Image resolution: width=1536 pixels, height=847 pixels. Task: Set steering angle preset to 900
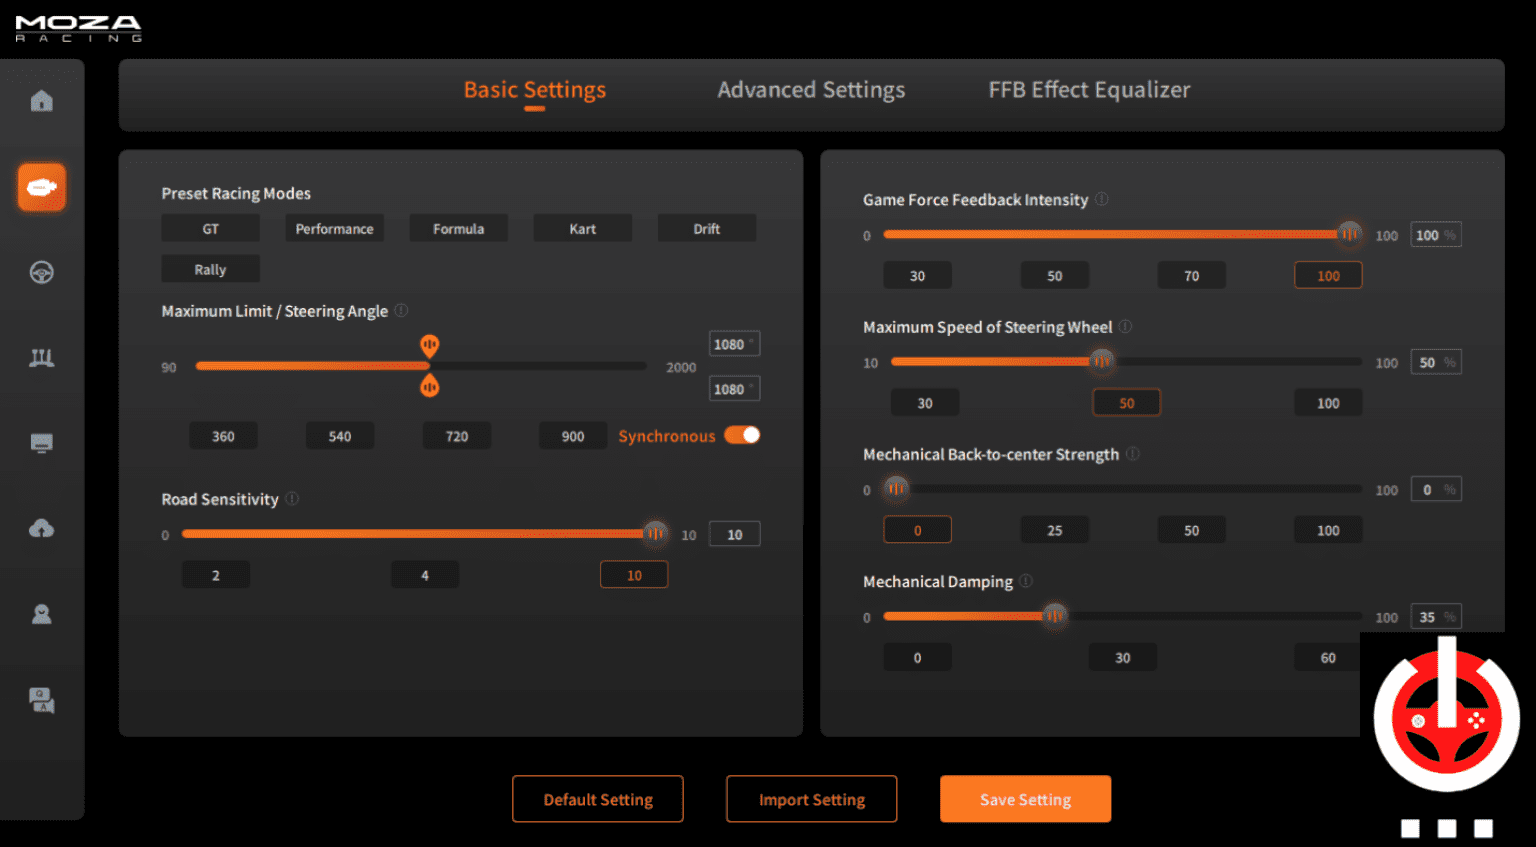573,436
